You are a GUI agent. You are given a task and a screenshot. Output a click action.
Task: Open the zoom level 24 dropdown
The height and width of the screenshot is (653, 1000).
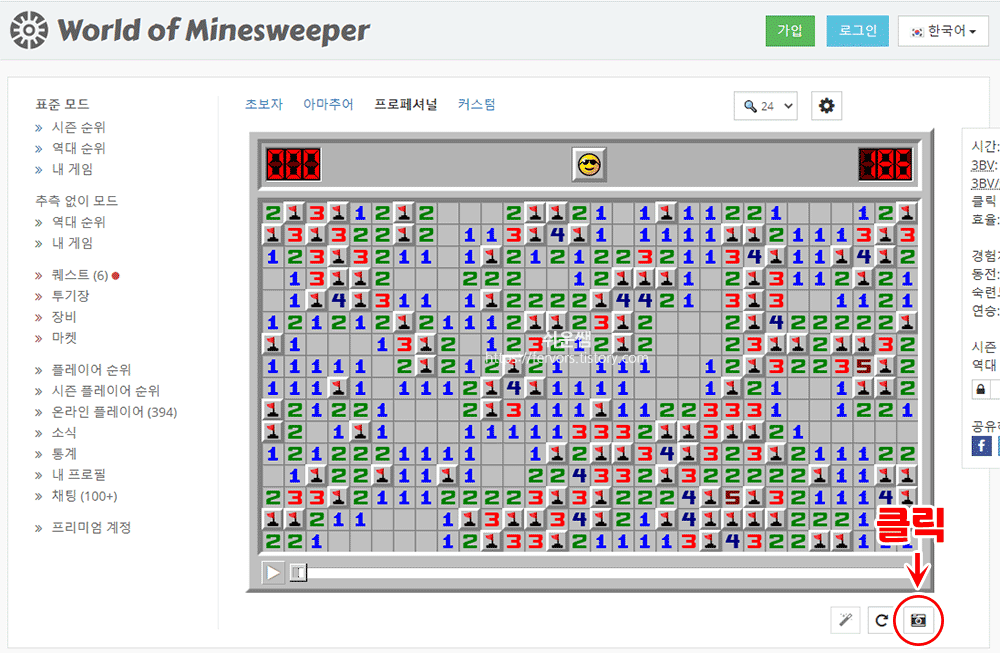pos(766,106)
